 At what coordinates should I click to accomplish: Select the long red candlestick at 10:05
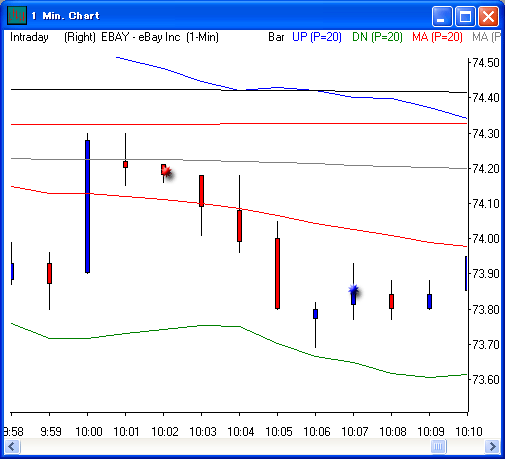click(x=277, y=273)
